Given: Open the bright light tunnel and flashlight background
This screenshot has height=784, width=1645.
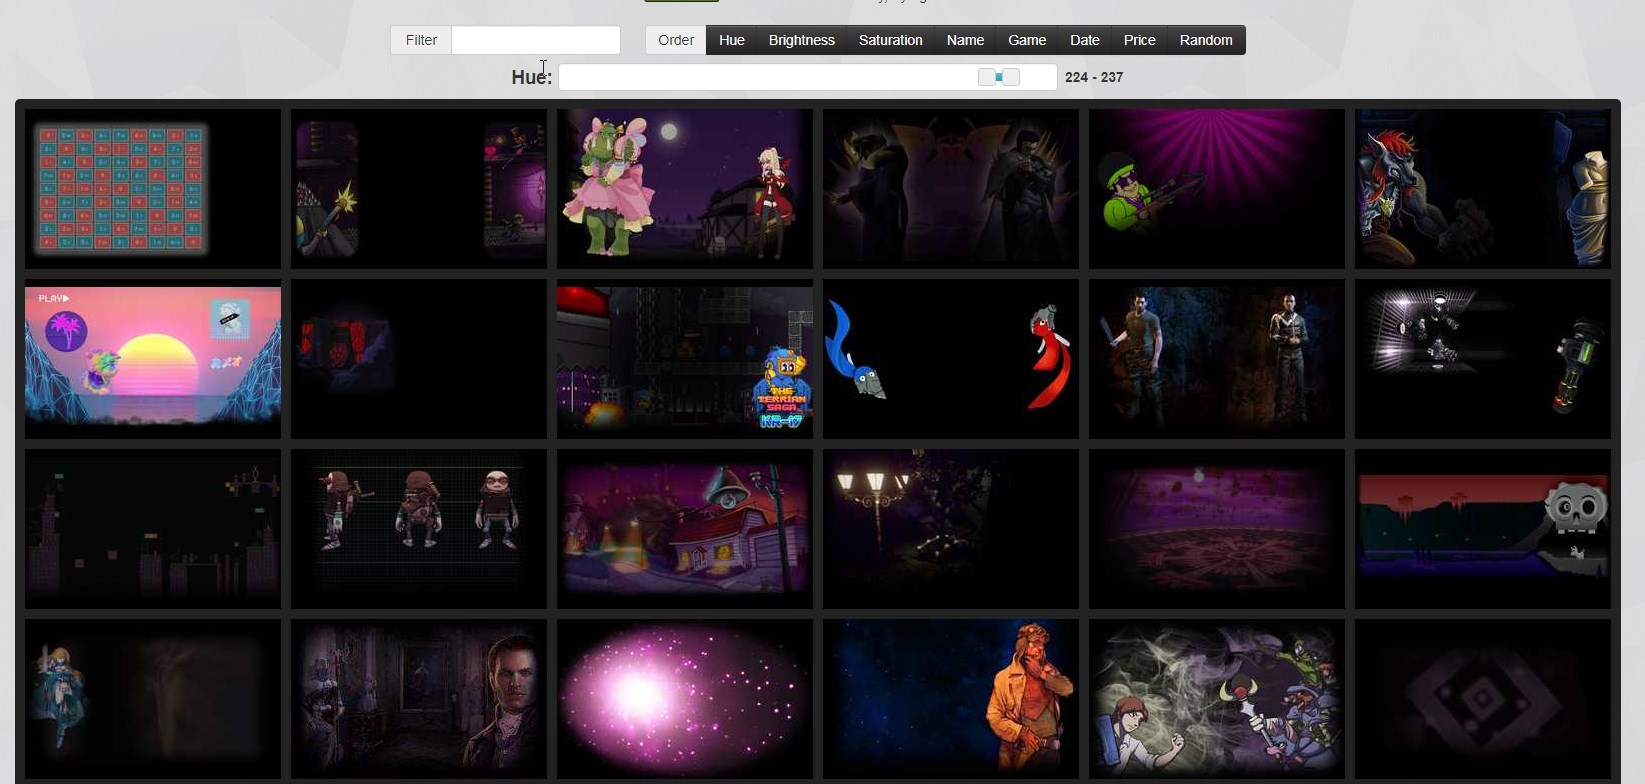Looking at the screenshot, I should (x=1483, y=358).
